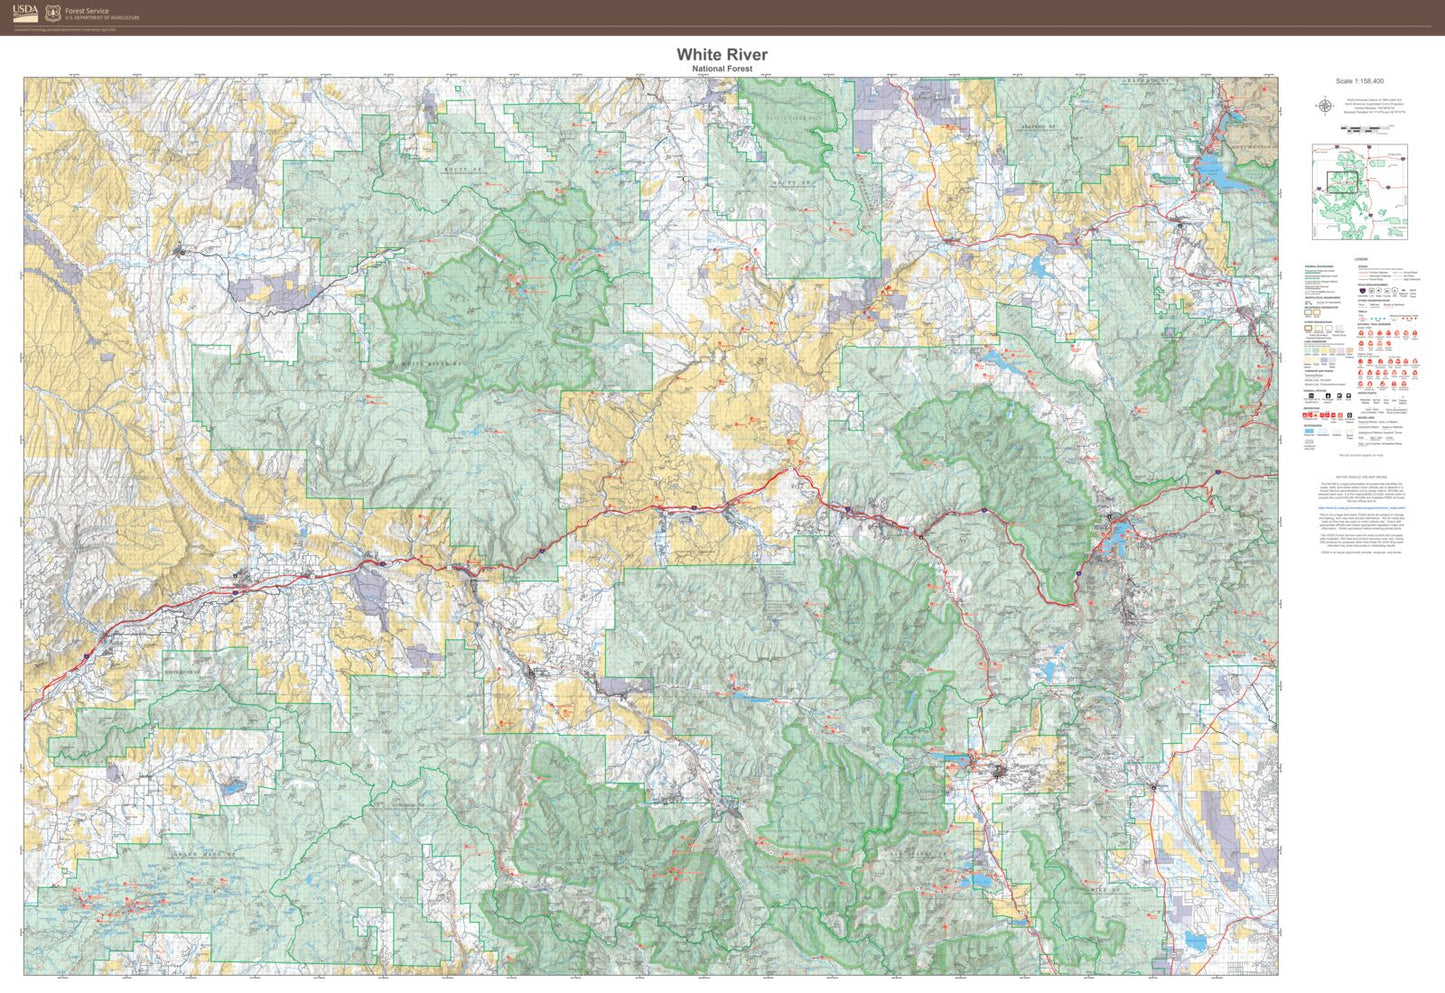This screenshot has height=993, width=1445.
Task: Toggle the Forest Highway line symbol in the legend
Action: pos(1363,271)
